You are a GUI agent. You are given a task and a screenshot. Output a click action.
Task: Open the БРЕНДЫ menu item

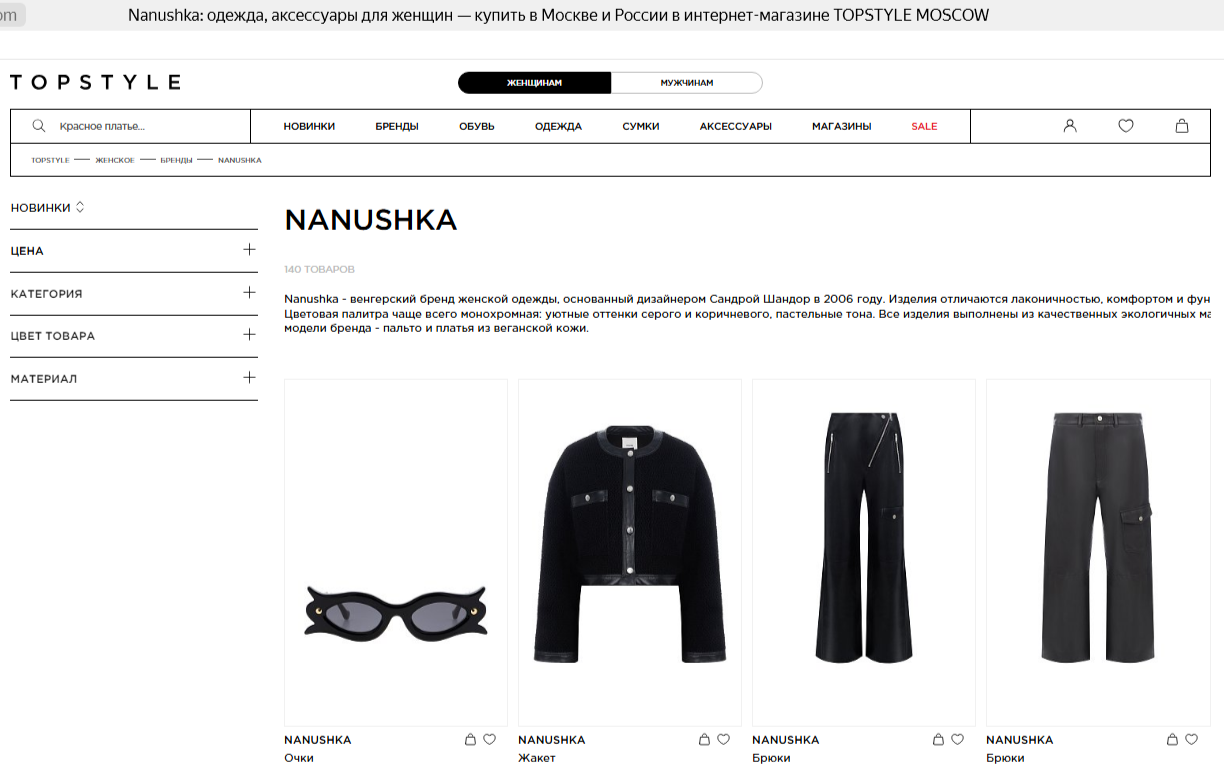(397, 127)
